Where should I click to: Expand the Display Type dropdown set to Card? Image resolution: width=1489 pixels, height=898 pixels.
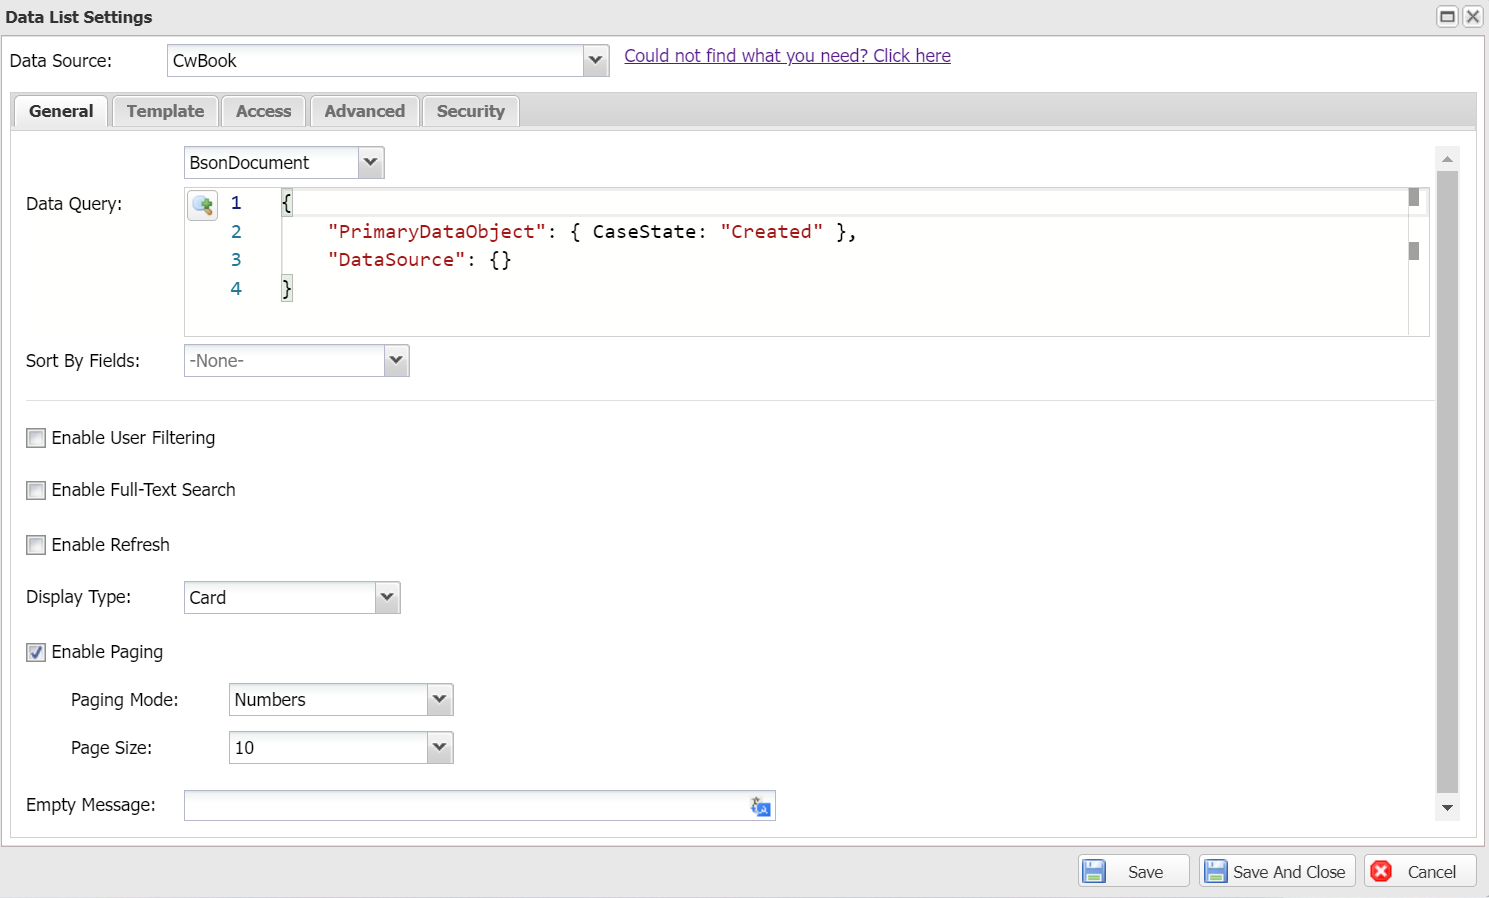[x=388, y=597]
